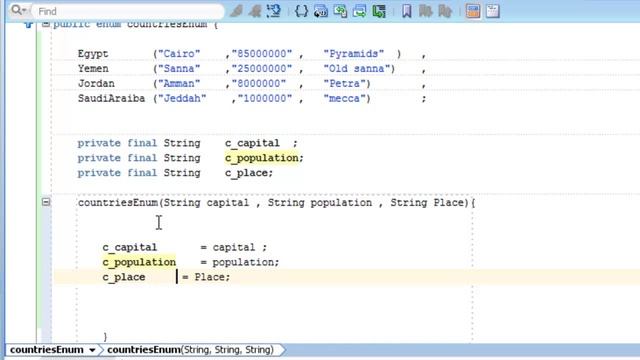Click the Jordan enum constant
The image size is (640, 360).
pos(96,84)
